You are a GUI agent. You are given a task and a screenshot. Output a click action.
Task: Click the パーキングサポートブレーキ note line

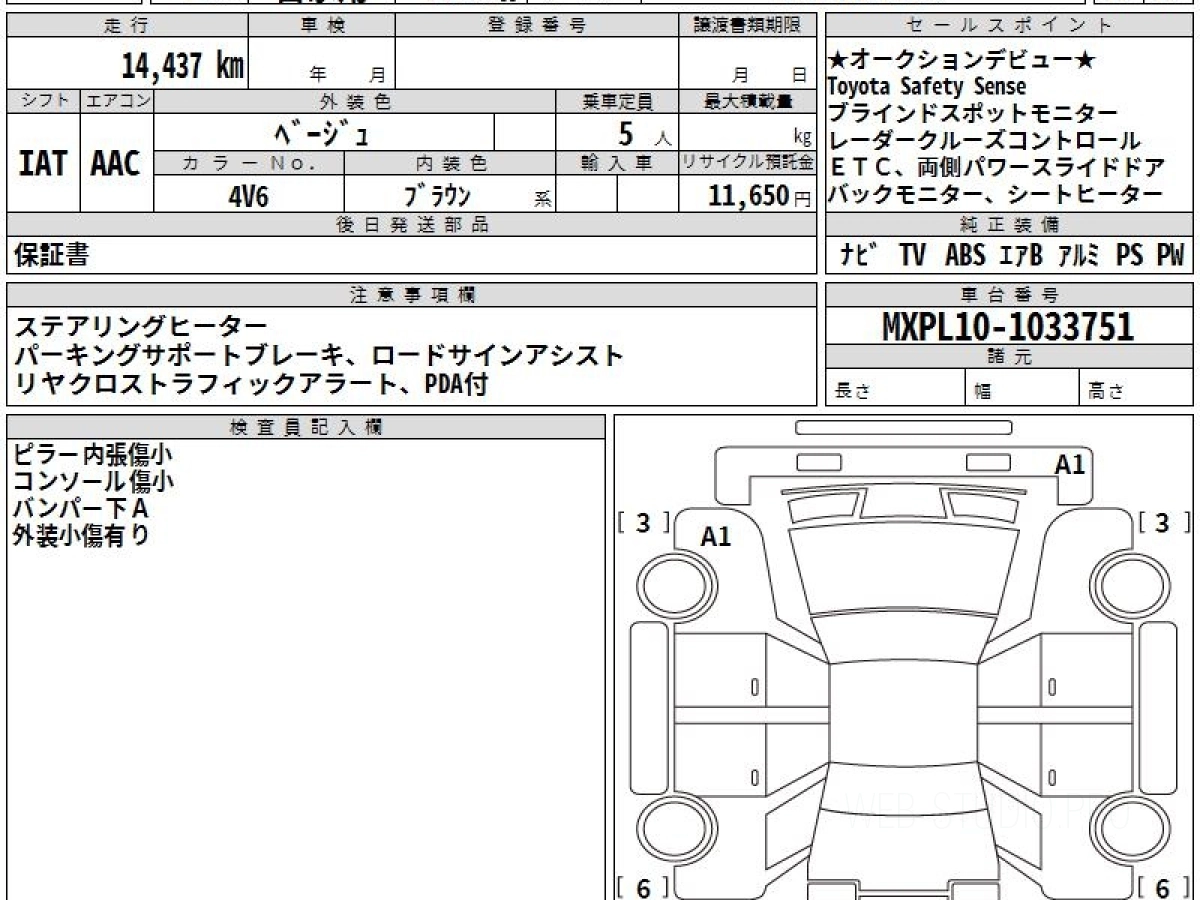319,355
